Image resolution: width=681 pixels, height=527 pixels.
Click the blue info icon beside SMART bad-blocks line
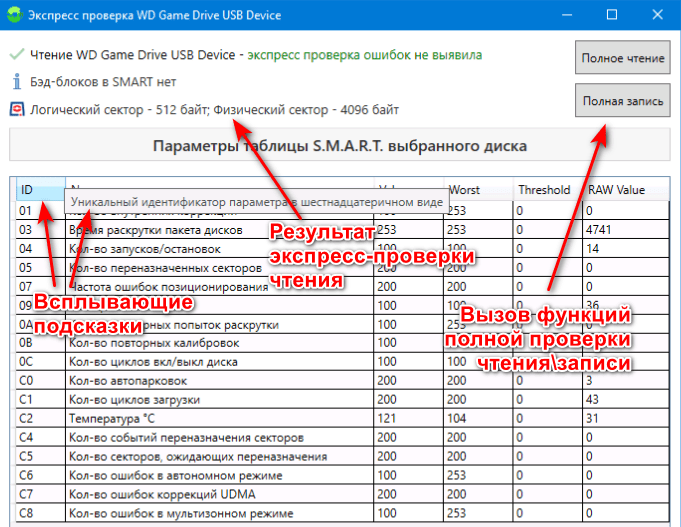point(17,82)
